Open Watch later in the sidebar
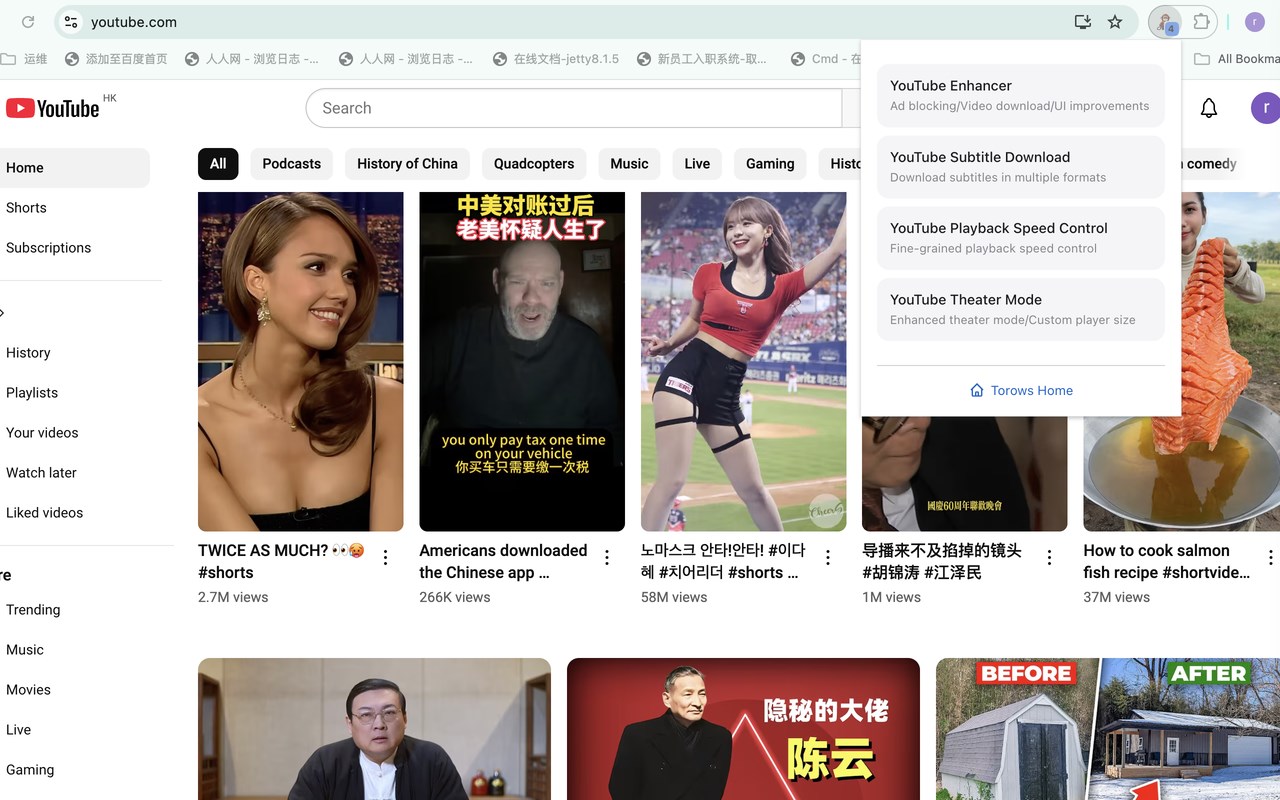This screenshot has width=1280, height=800. tap(75, 473)
